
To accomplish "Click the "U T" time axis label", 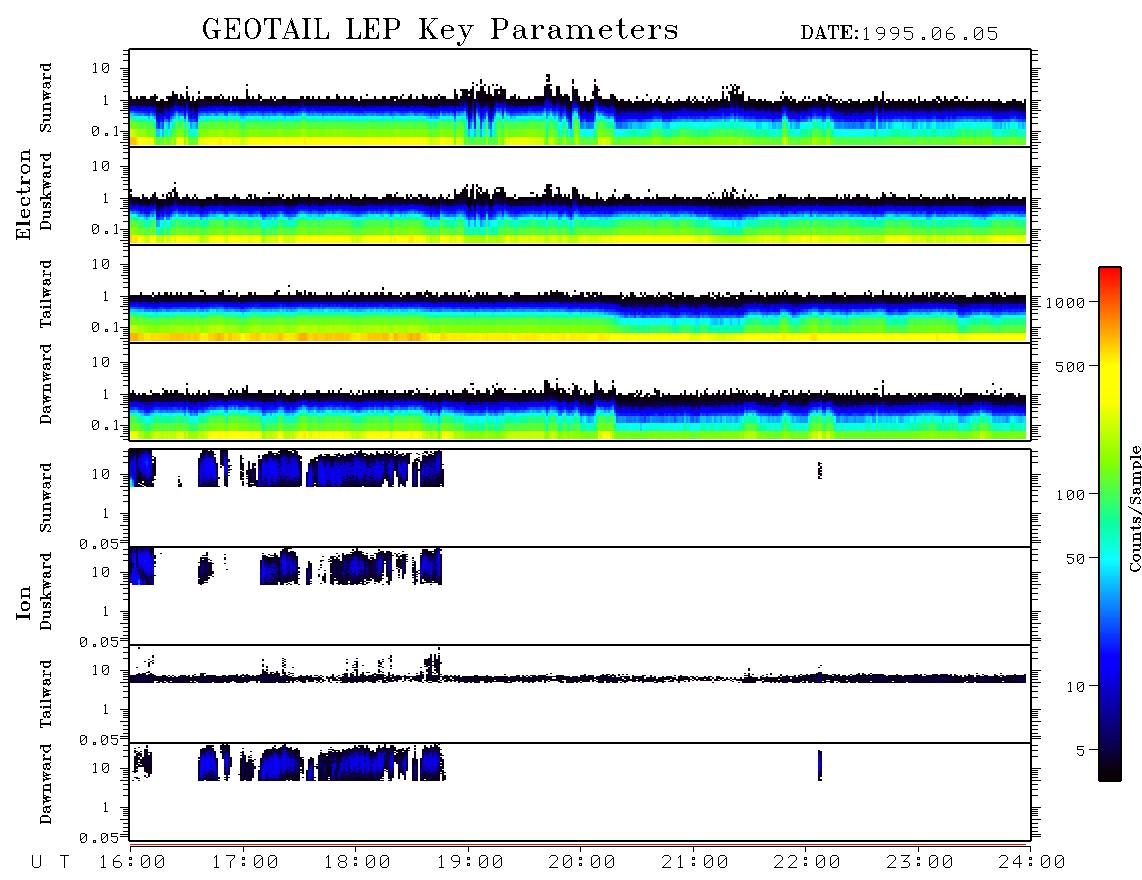I will tap(50, 863).
